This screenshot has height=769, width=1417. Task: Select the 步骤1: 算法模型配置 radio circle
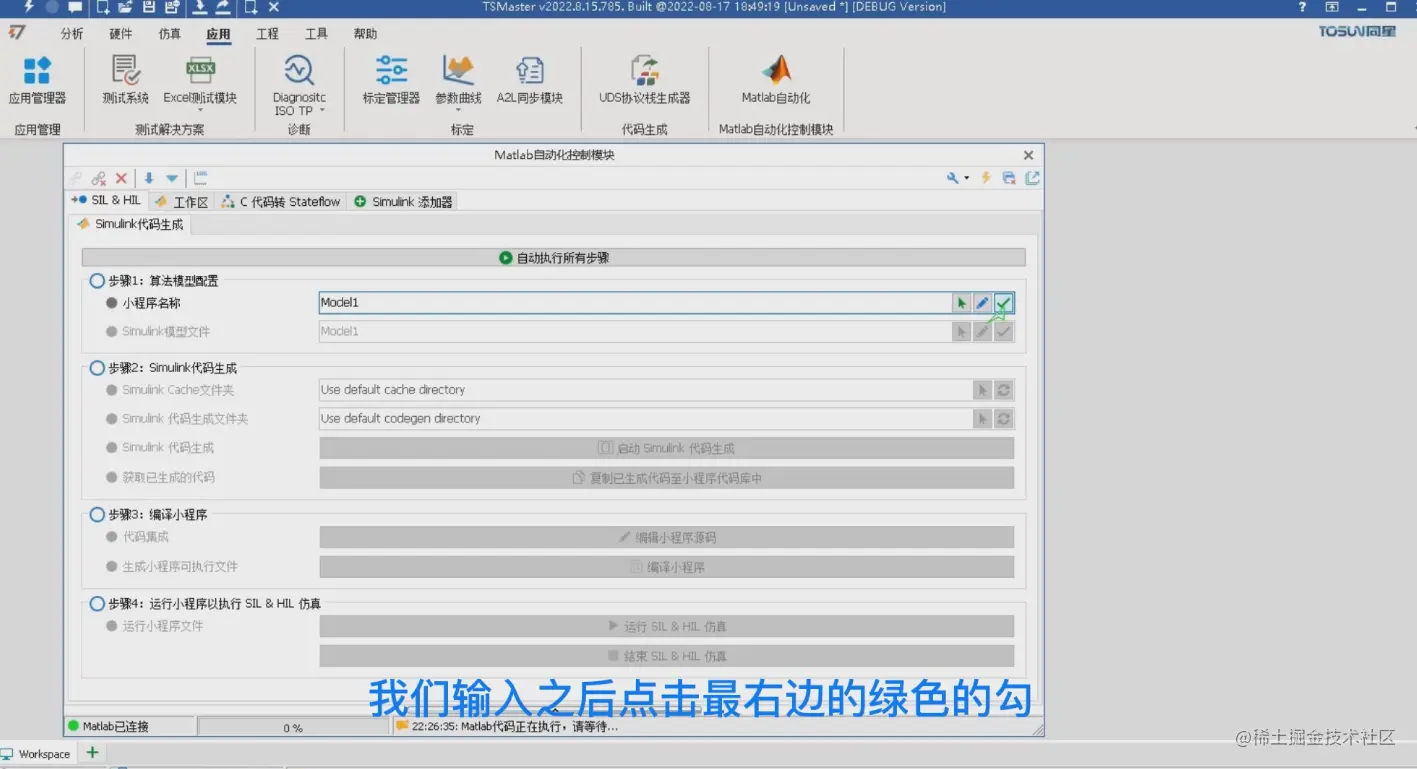point(97,281)
